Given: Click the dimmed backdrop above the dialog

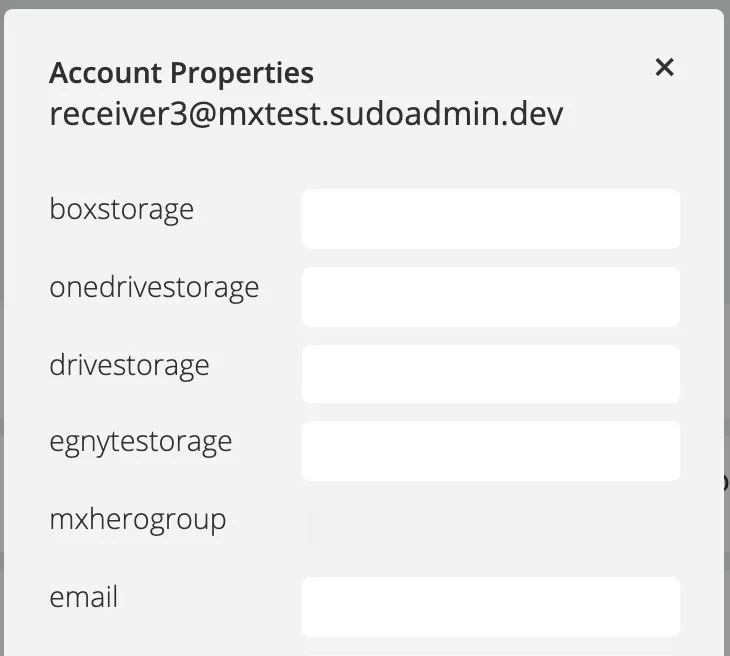Looking at the screenshot, I should tap(365, 4).
